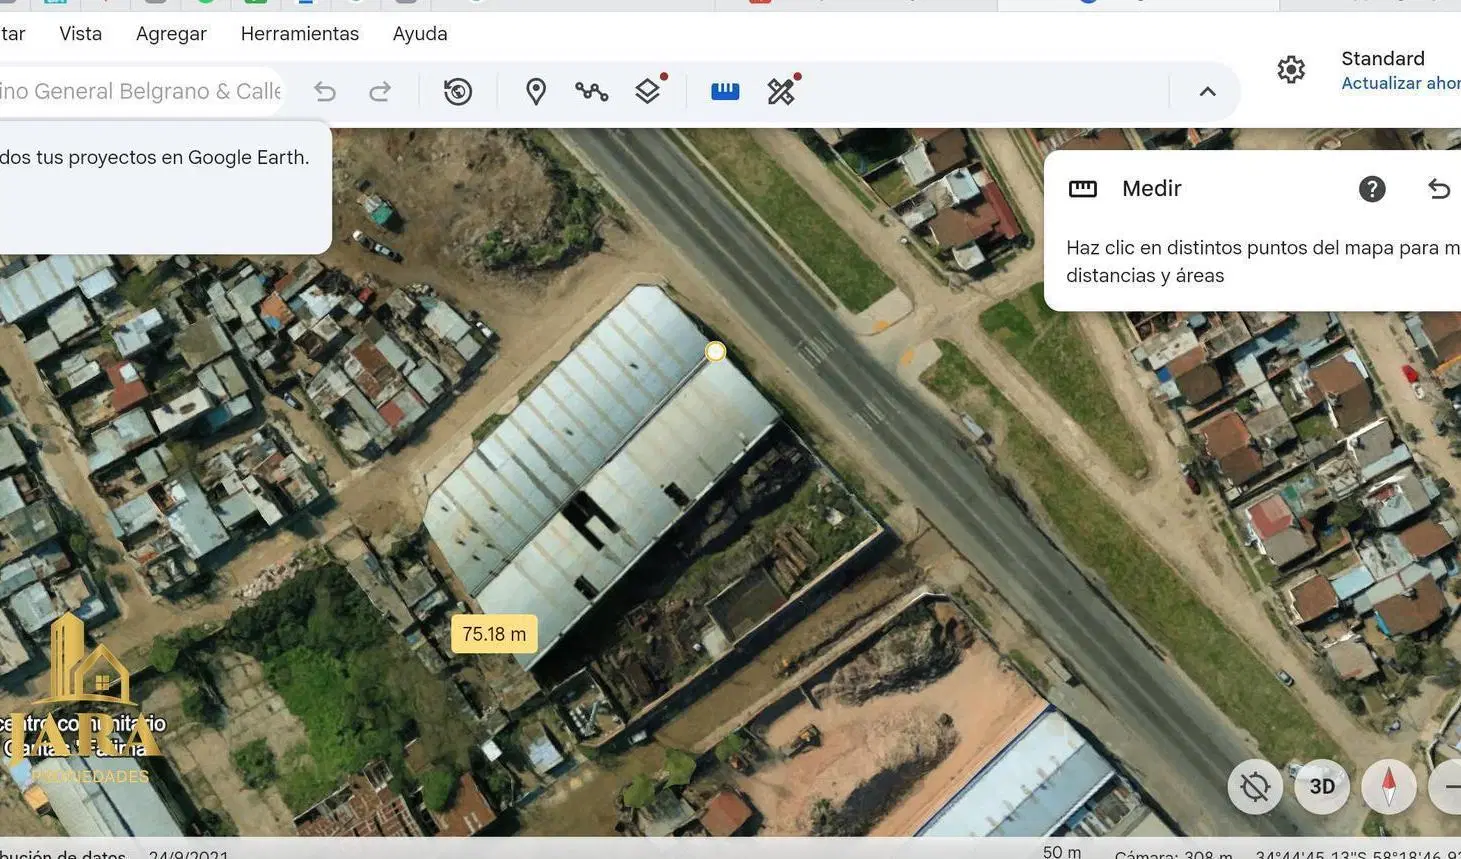This screenshot has width=1461, height=859.
Task: Redo the action in the toolbar
Action: pos(380,92)
